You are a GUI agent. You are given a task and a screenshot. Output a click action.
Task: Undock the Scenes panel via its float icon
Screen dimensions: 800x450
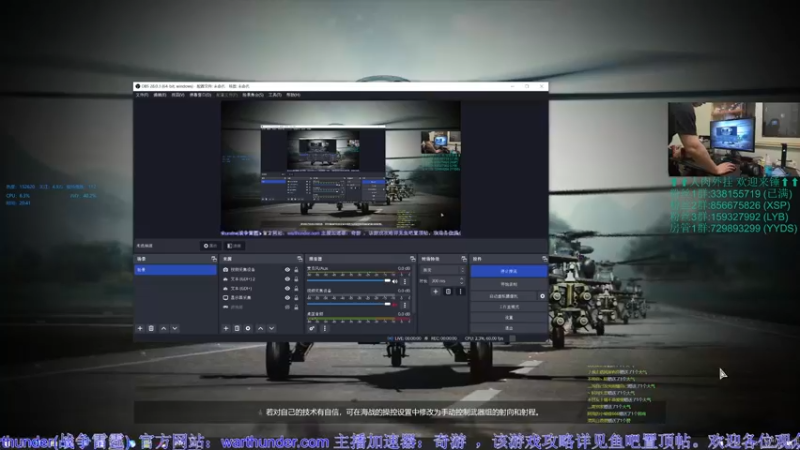214,259
